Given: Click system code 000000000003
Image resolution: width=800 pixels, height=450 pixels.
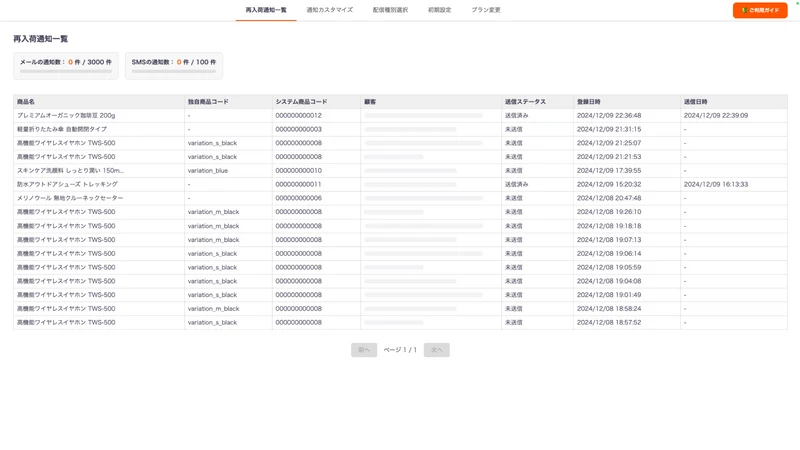Looking at the screenshot, I should [x=298, y=130].
